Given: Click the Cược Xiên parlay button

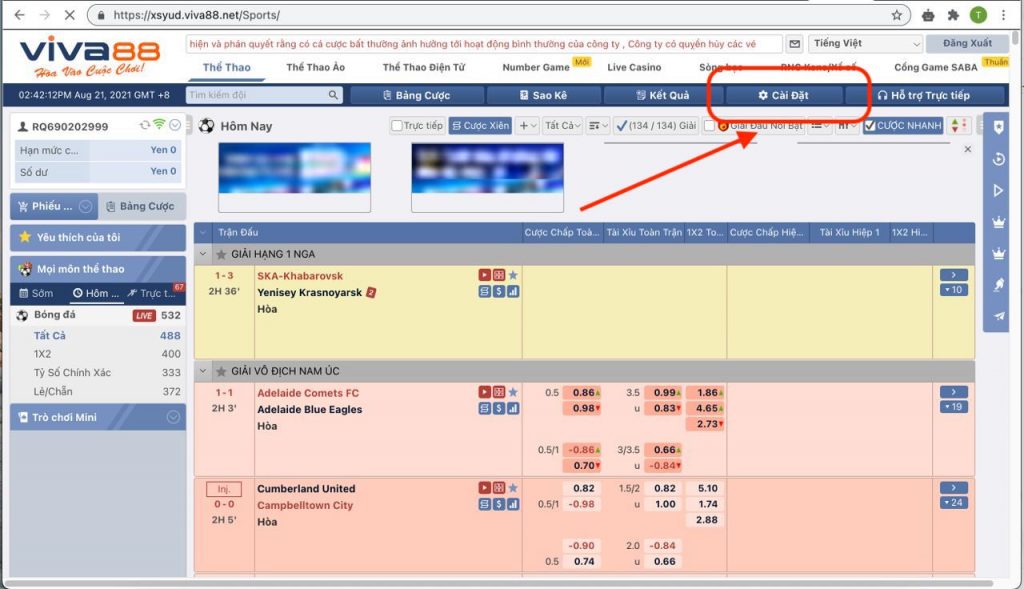Looking at the screenshot, I should tap(480, 125).
